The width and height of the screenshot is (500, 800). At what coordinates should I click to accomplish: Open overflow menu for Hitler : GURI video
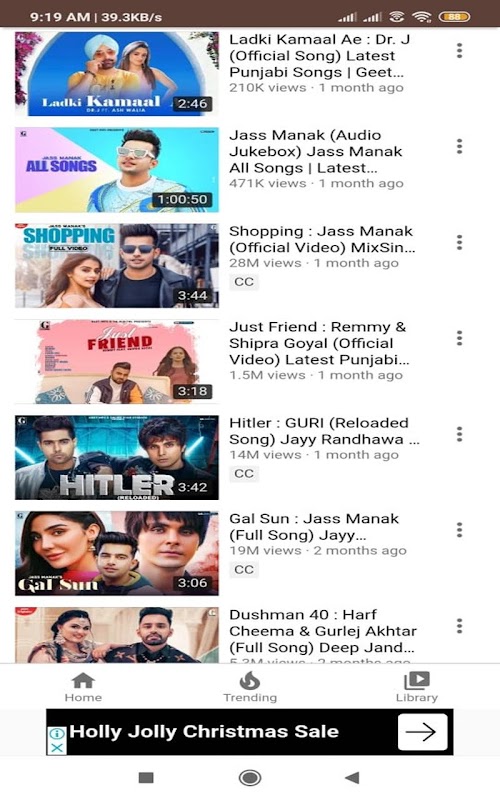459,434
